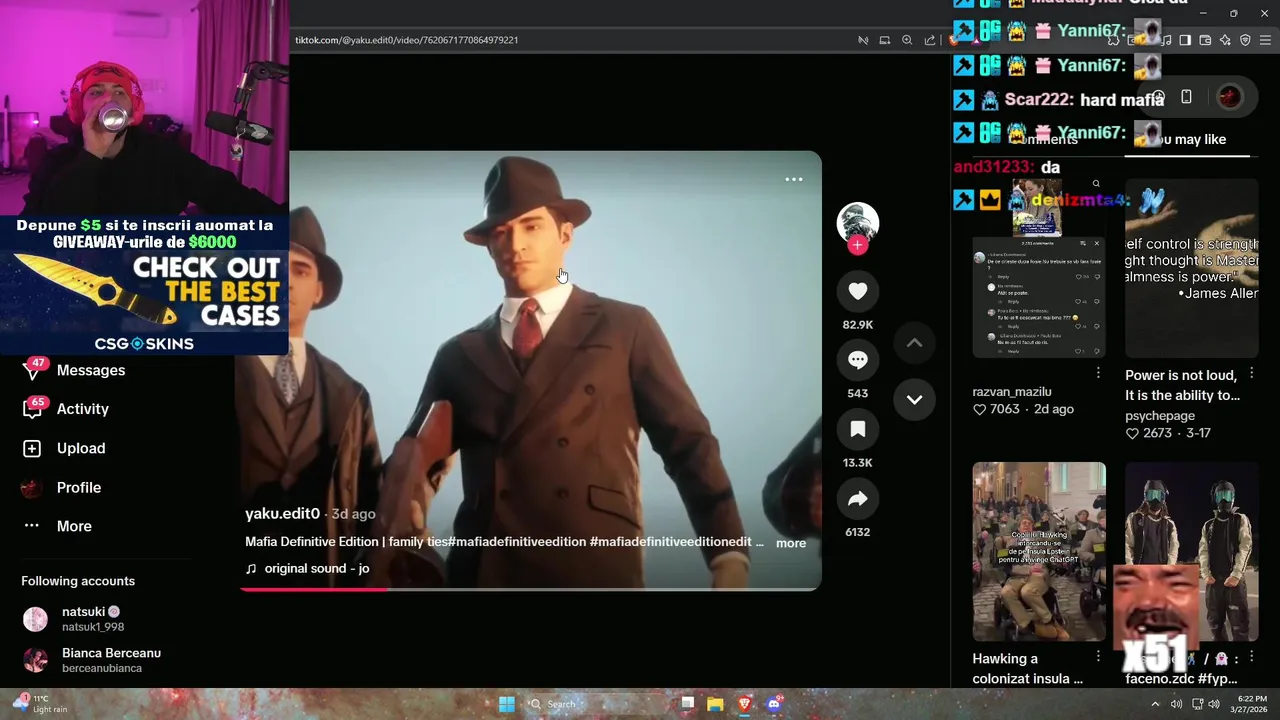Click the phone get-app icon in TikTok header
Viewport: 1280px width, 720px height.
[x=1186, y=97]
